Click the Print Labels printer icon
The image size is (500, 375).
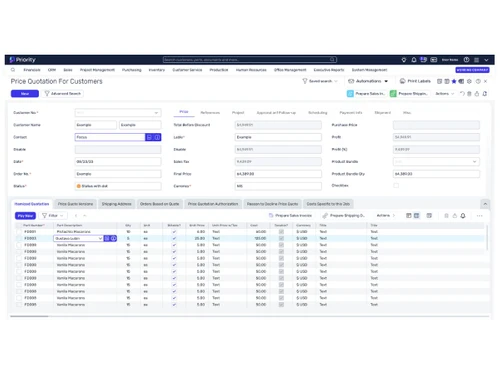coord(402,81)
